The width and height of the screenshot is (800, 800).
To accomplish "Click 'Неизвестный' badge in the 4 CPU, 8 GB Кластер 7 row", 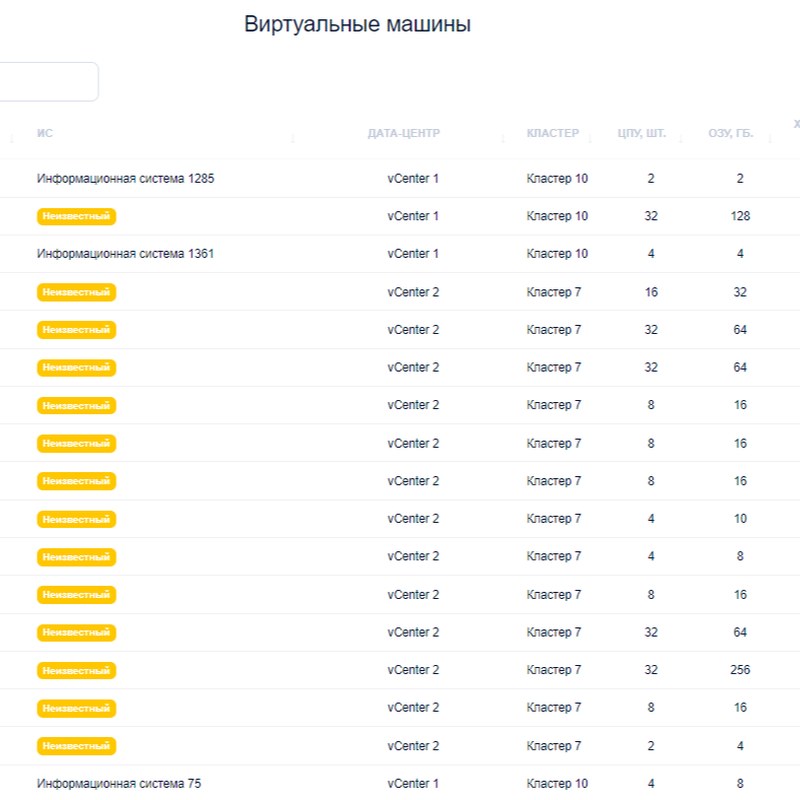I will point(77,557).
